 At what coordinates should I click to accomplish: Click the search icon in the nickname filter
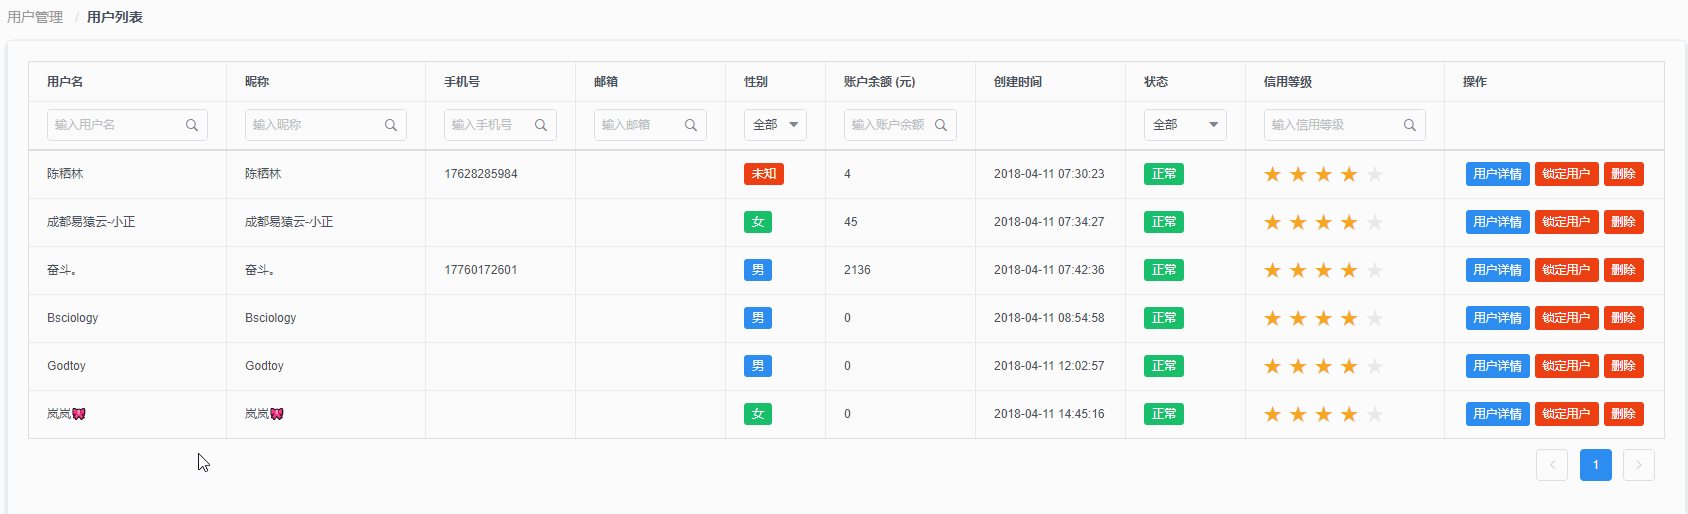[391, 125]
